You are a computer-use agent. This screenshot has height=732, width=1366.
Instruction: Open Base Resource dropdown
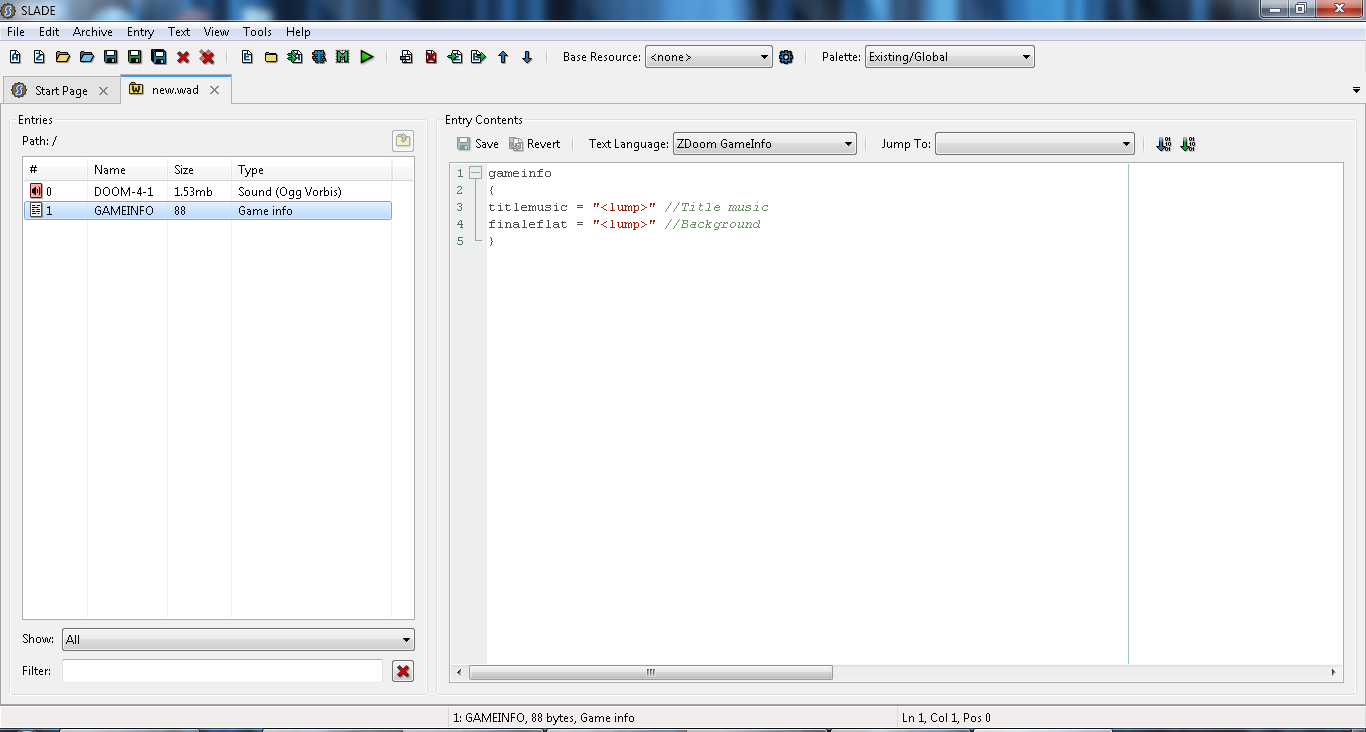coord(709,57)
